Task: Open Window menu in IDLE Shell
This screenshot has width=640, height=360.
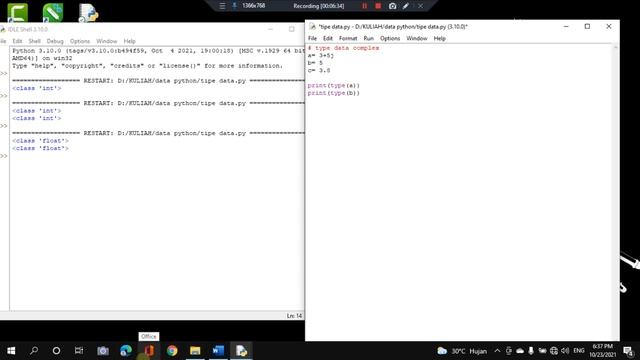Action: coord(107,41)
